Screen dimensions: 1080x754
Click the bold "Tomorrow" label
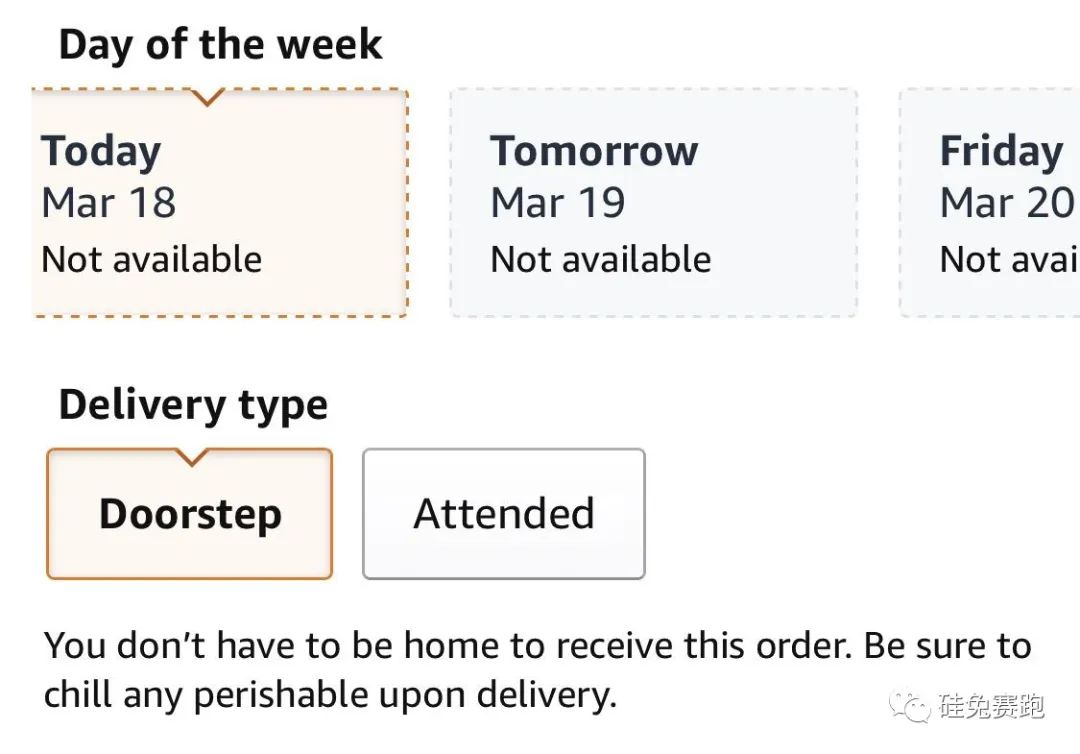point(594,151)
